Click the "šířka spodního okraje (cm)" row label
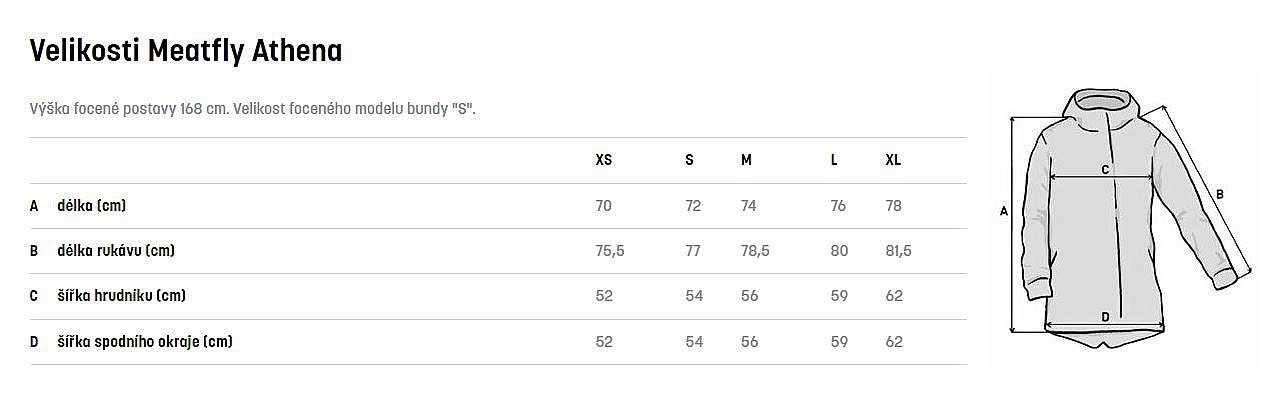 pyautogui.click(x=145, y=342)
